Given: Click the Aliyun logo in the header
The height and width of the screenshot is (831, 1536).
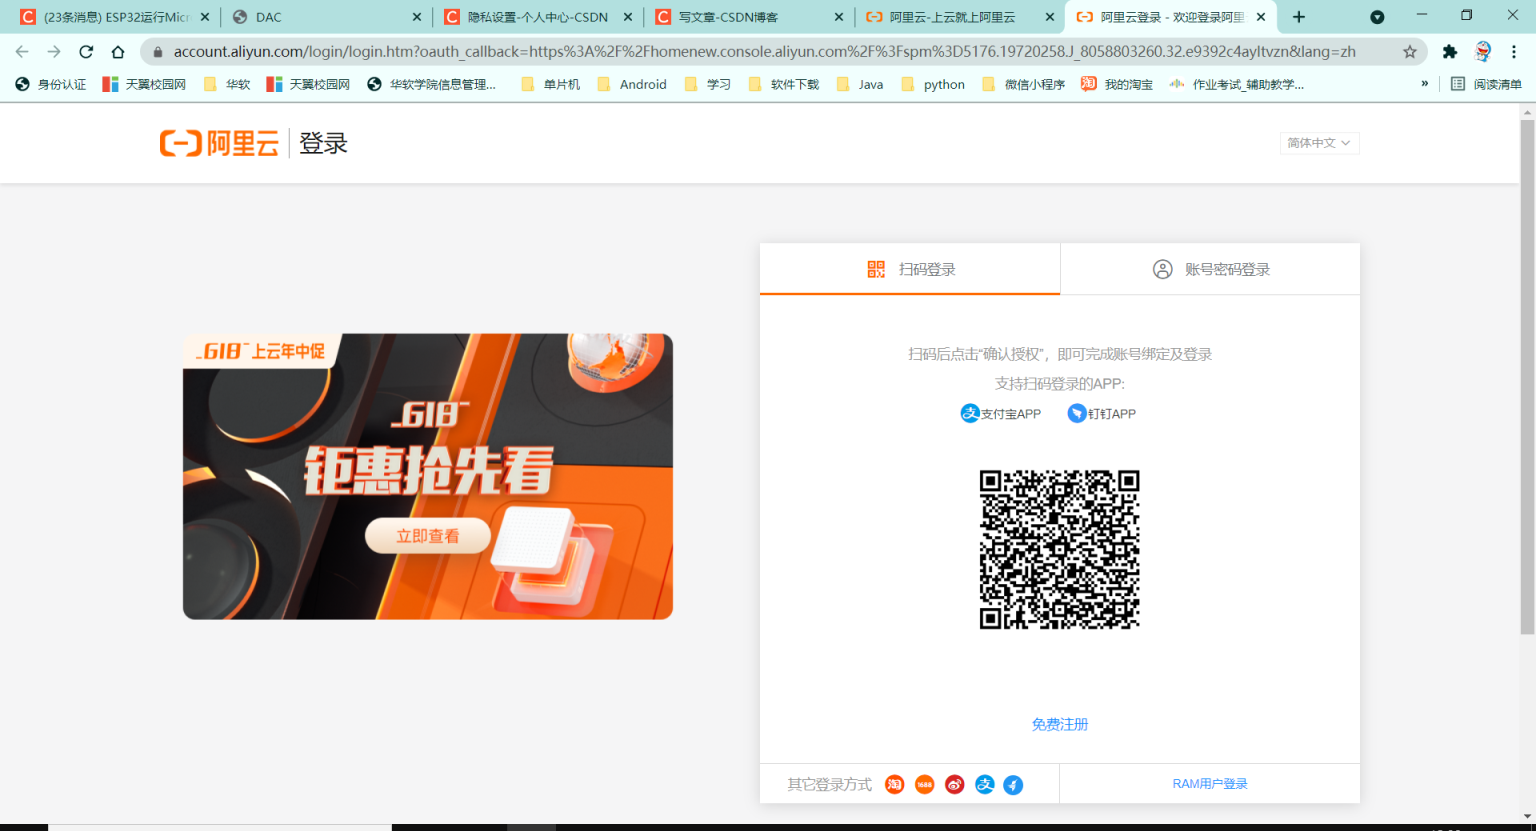Looking at the screenshot, I should (219, 144).
